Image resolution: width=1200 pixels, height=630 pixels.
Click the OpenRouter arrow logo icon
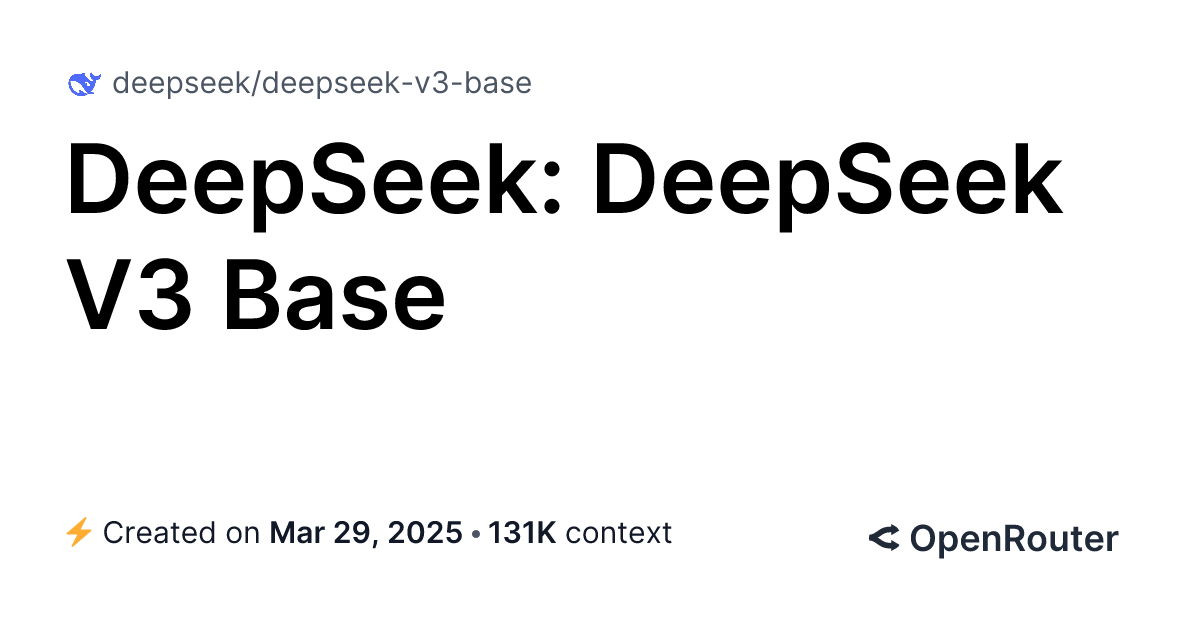[x=884, y=539]
